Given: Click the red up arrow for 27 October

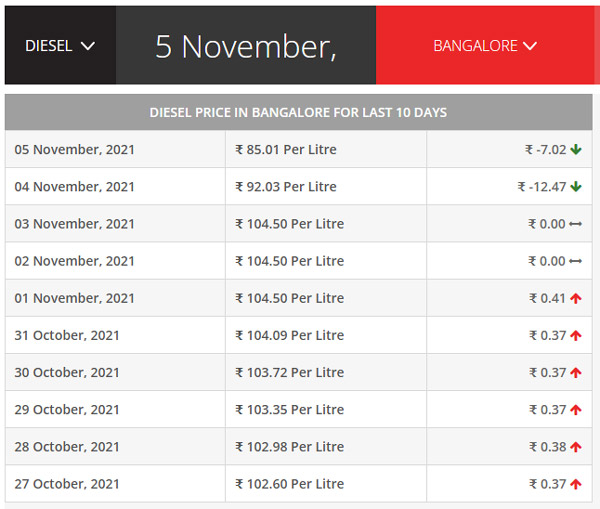Looking at the screenshot, I should click(576, 484).
